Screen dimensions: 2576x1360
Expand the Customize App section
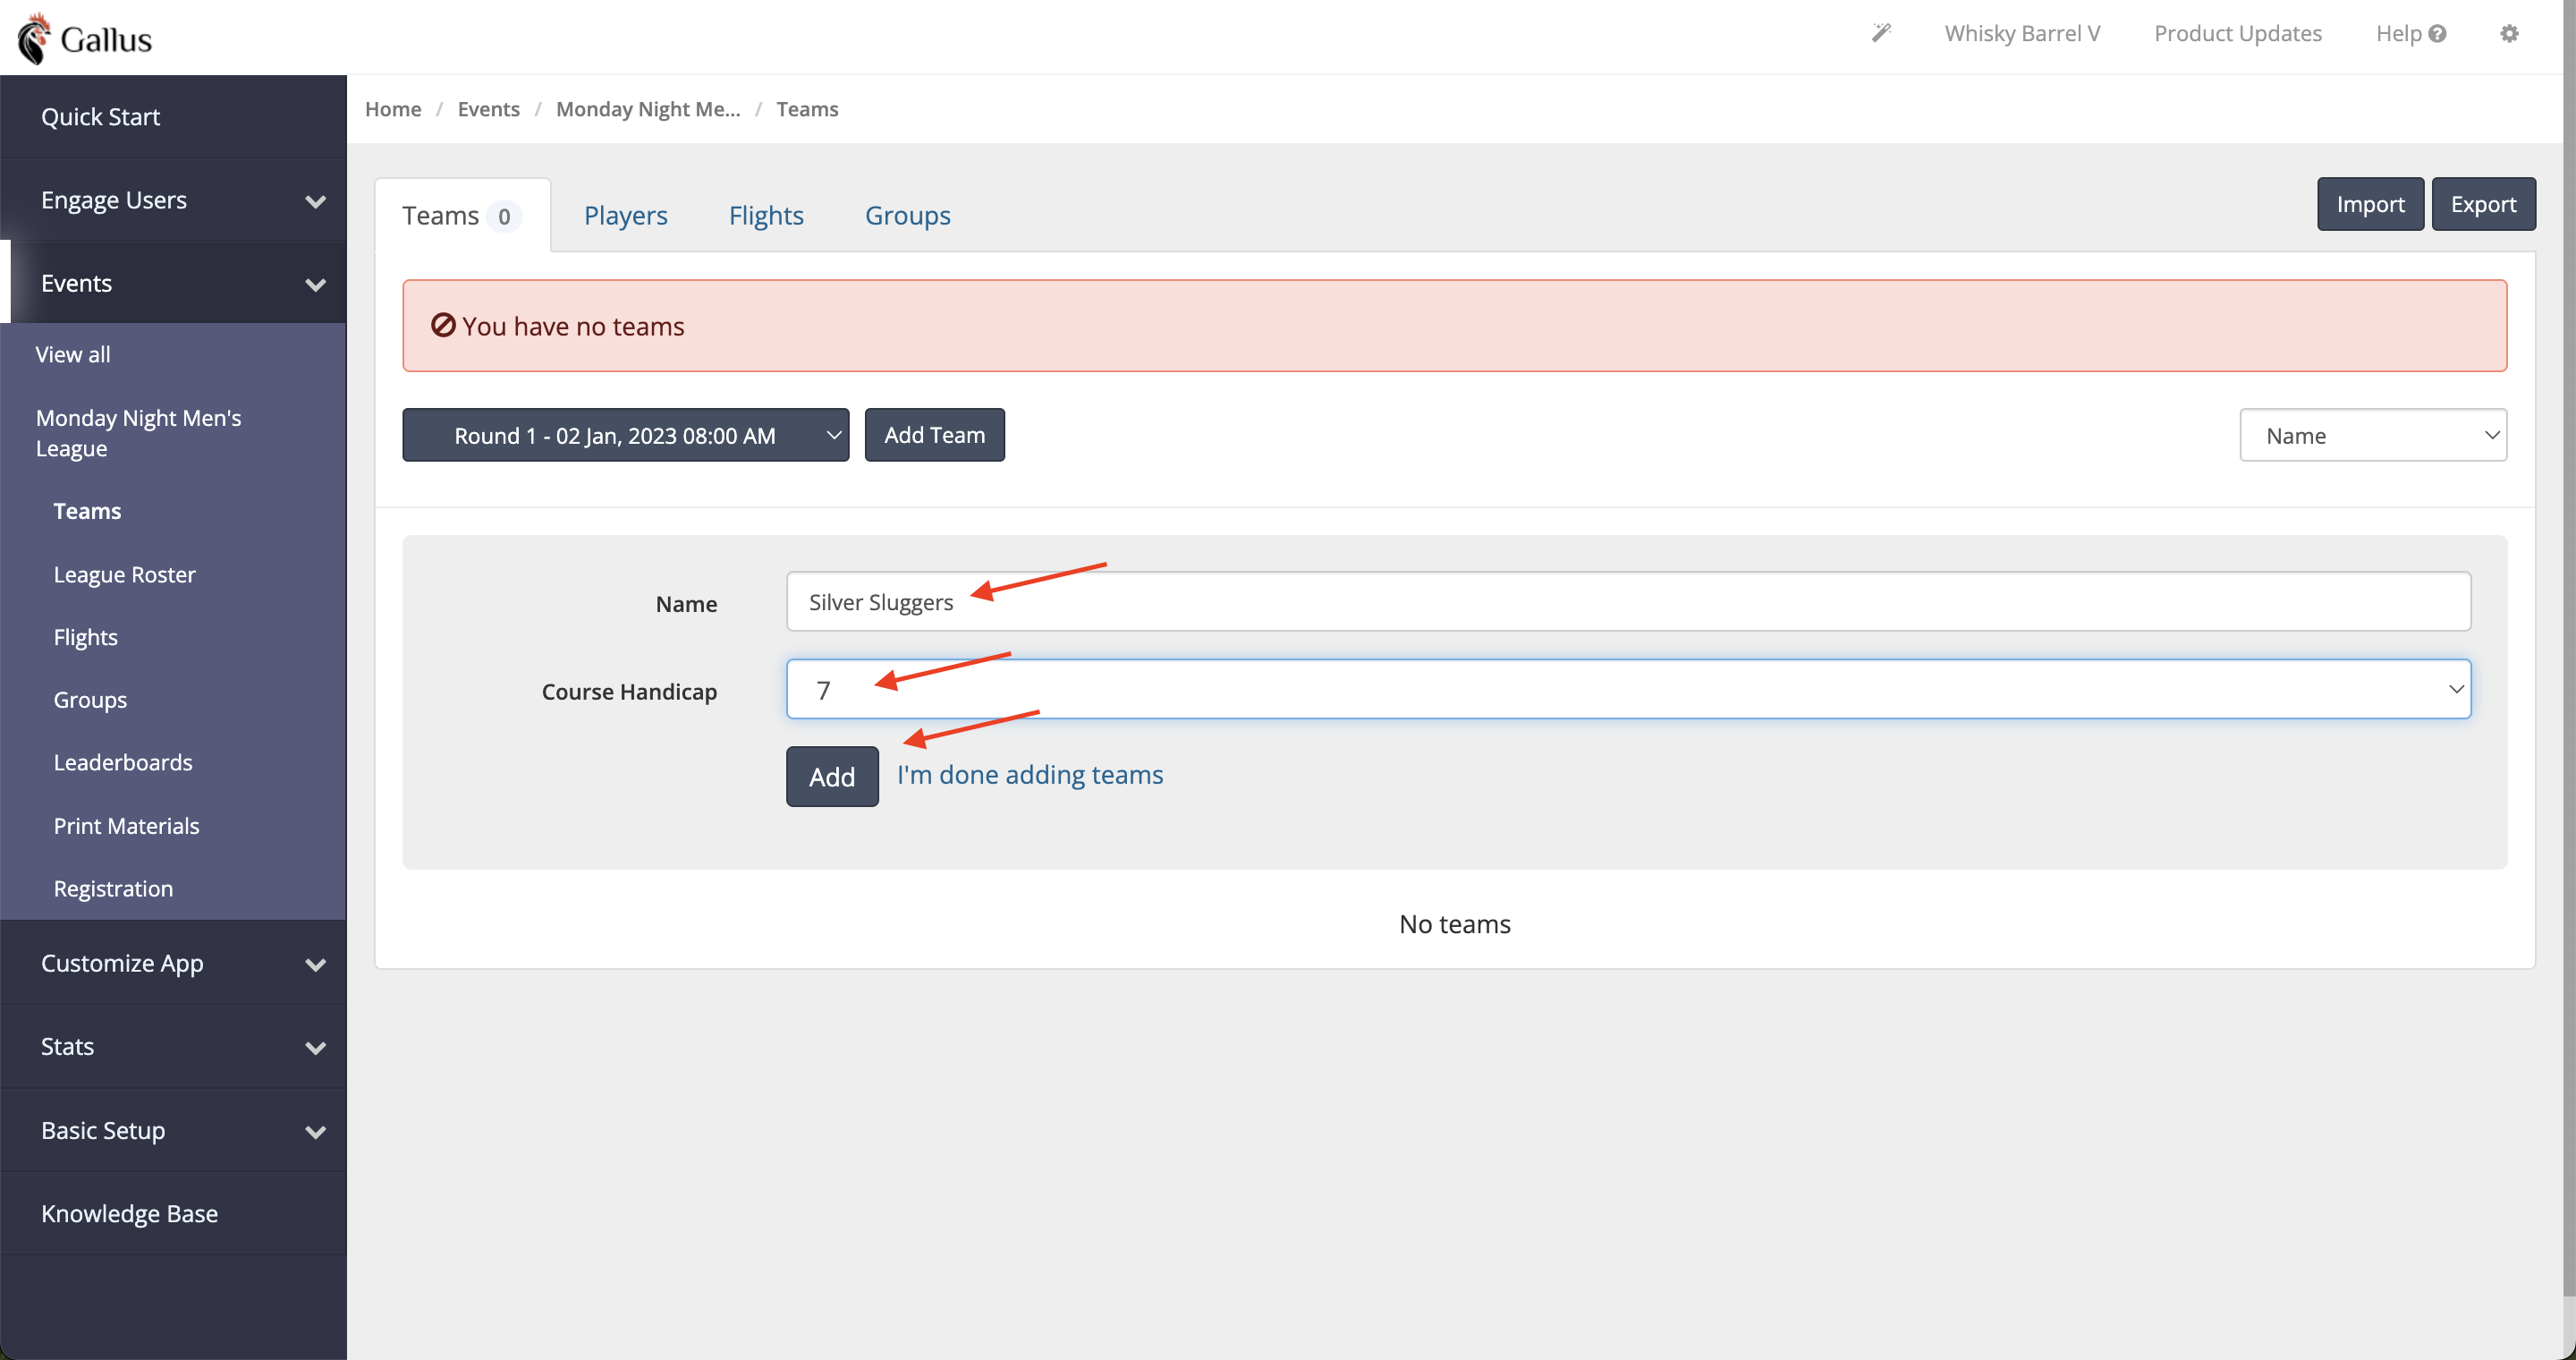(173, 963)
